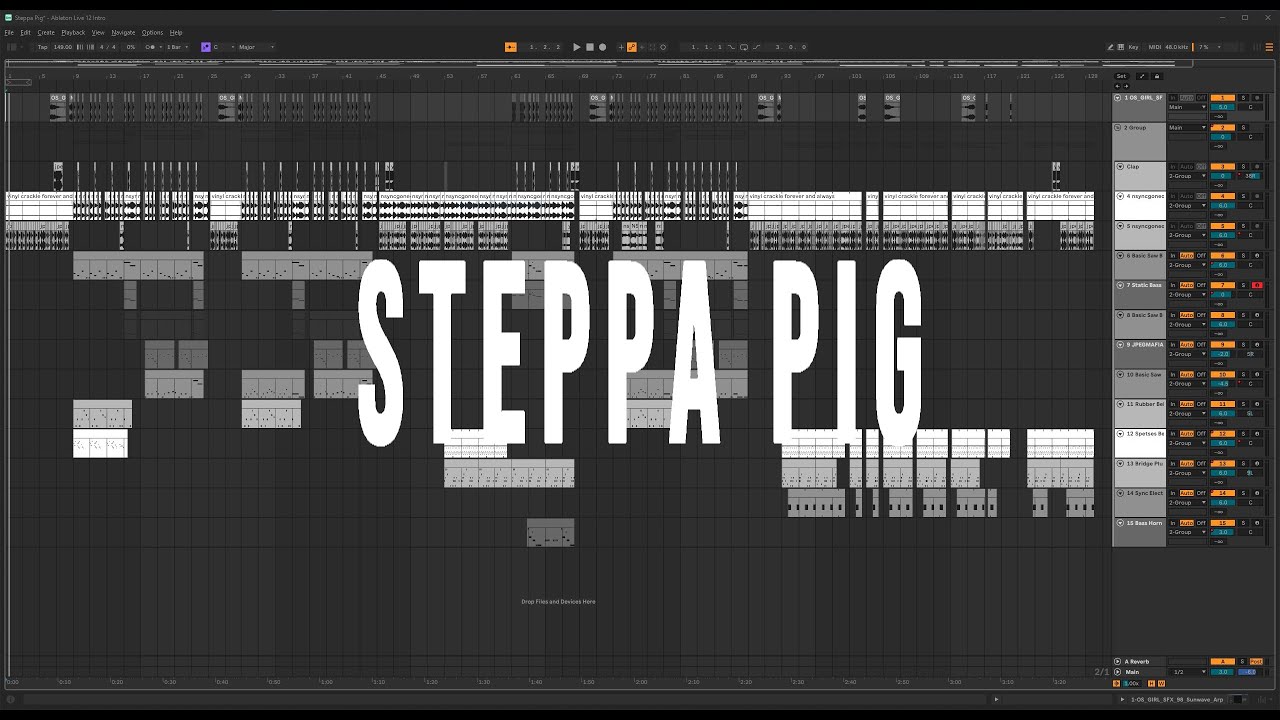Click the Set locator button

[1121, 76]
